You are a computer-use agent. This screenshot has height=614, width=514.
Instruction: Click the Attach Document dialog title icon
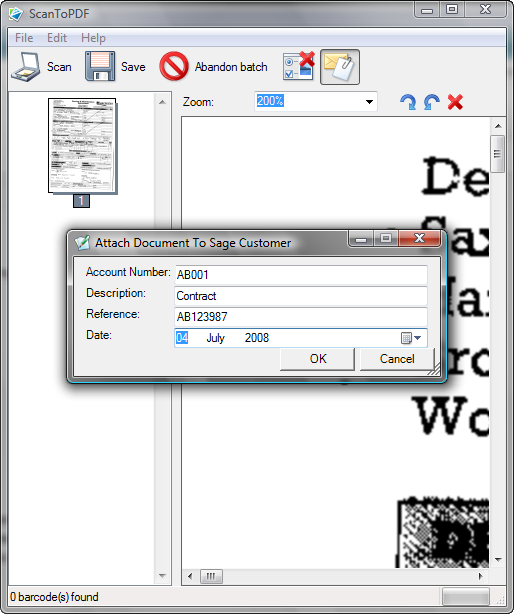tap(82, 243)
